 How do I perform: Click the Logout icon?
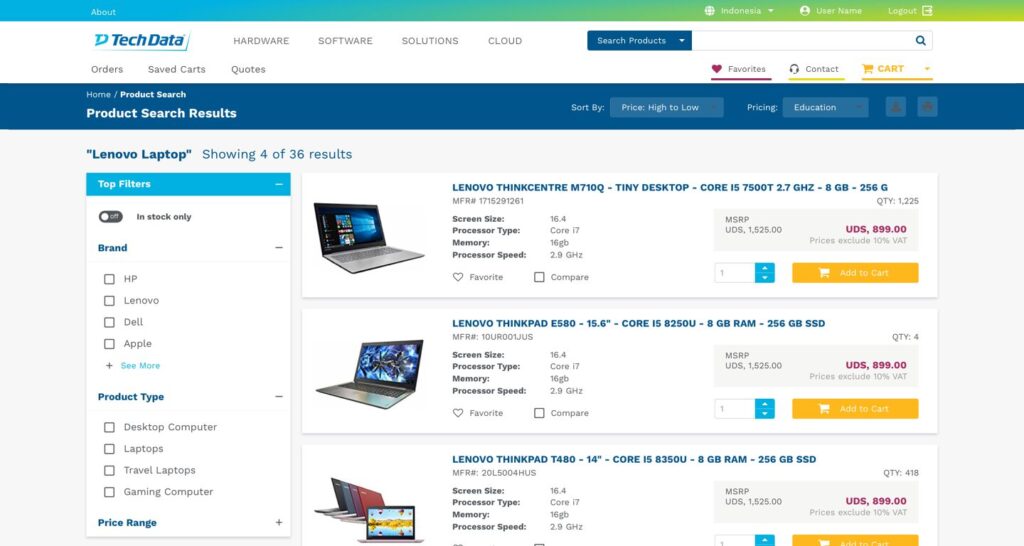(927, 10)
